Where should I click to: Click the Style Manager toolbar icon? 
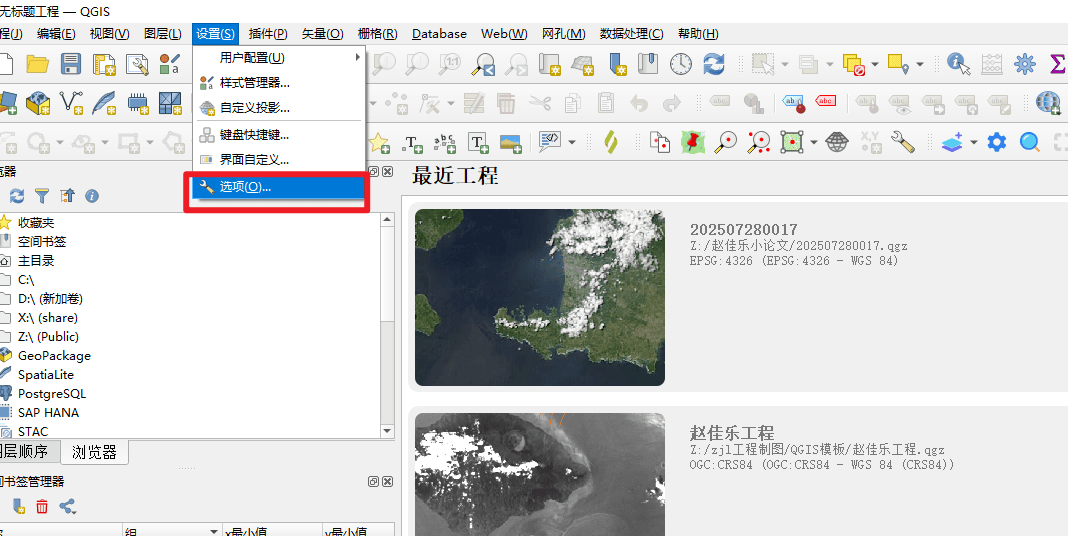[170, 64]
